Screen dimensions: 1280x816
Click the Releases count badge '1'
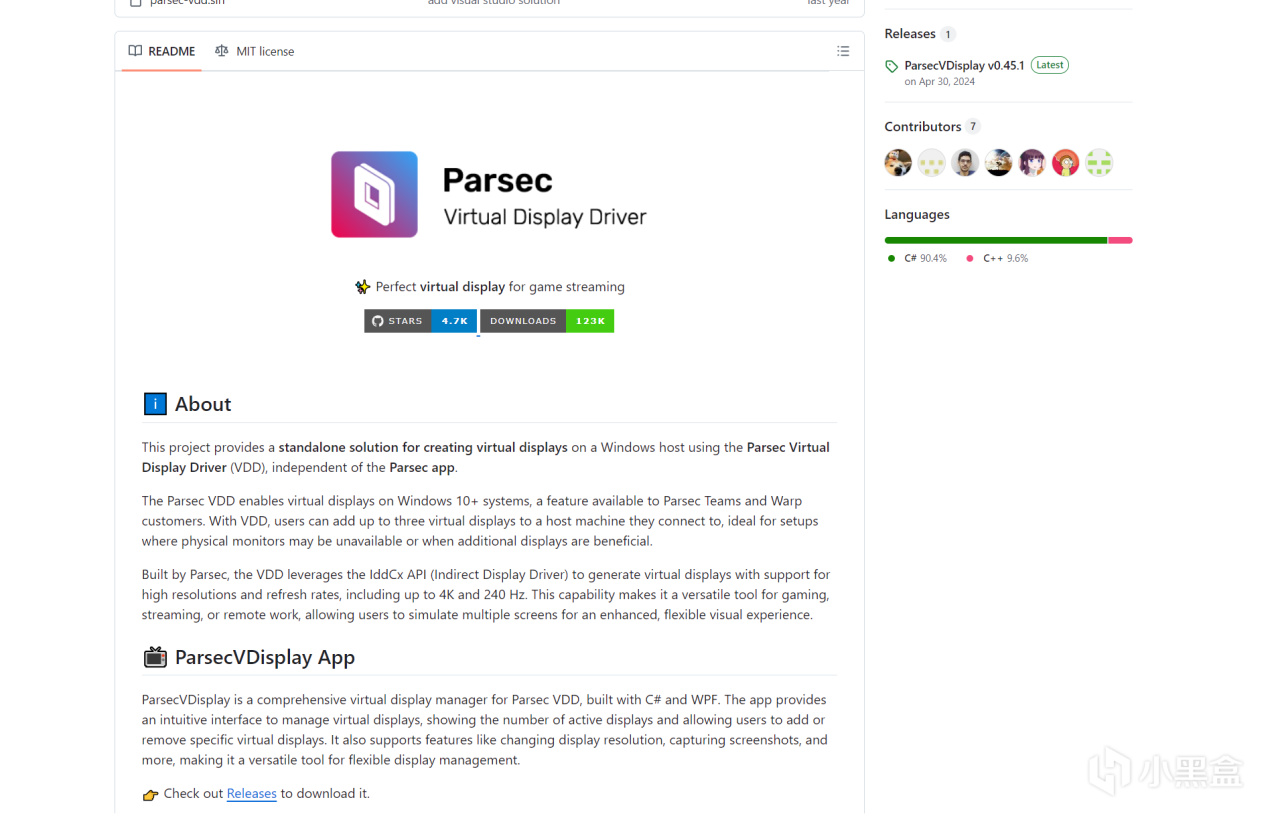pos(948,34)
